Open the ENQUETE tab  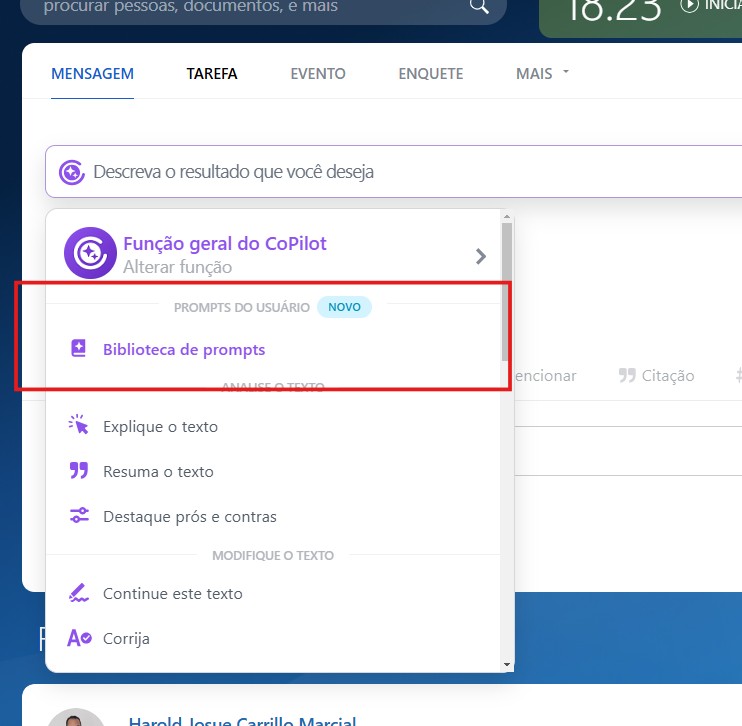(430, 73)
